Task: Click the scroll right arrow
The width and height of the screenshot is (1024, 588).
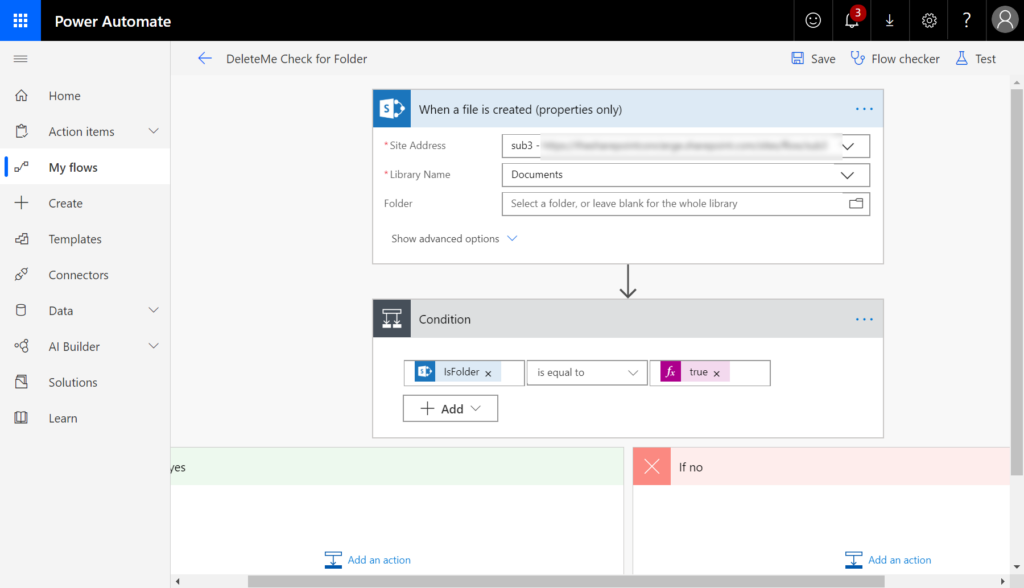Action: (1003, 581)
